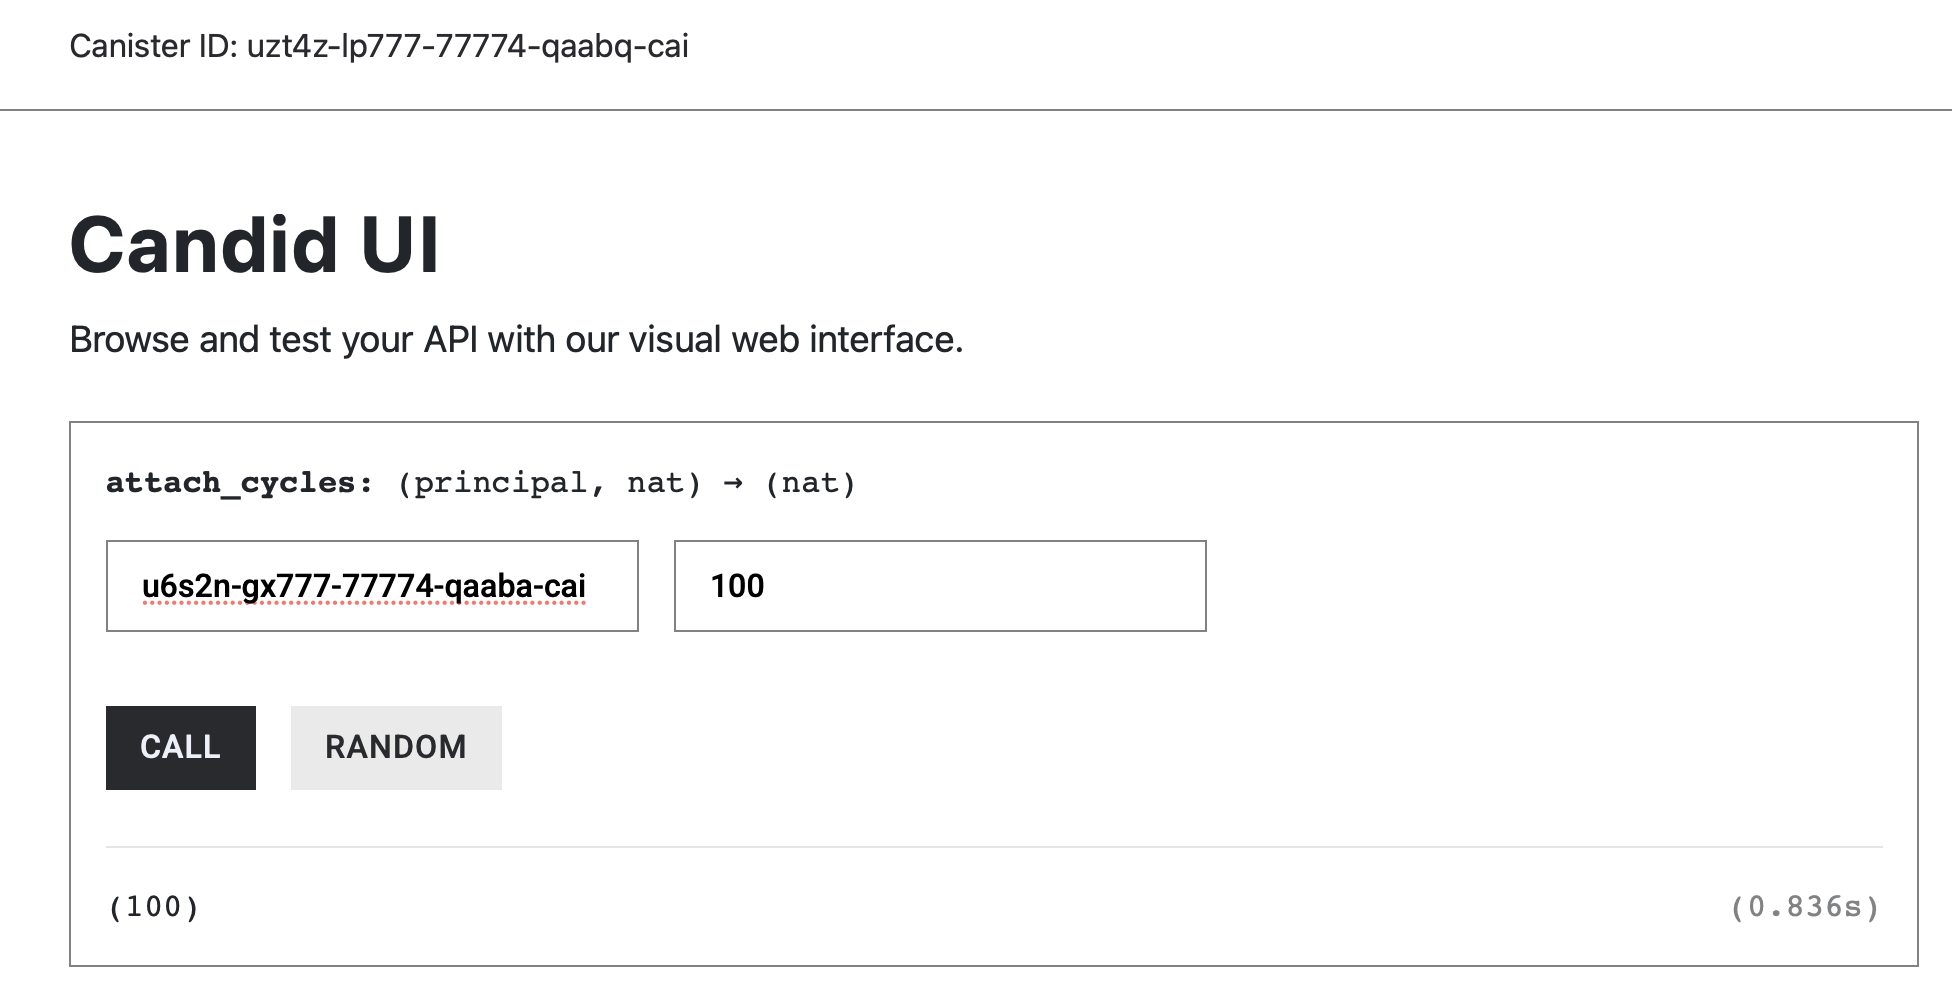Select the subtitle about browsing your API
The image size is (1952, 1002).
(x=516, y=339)
